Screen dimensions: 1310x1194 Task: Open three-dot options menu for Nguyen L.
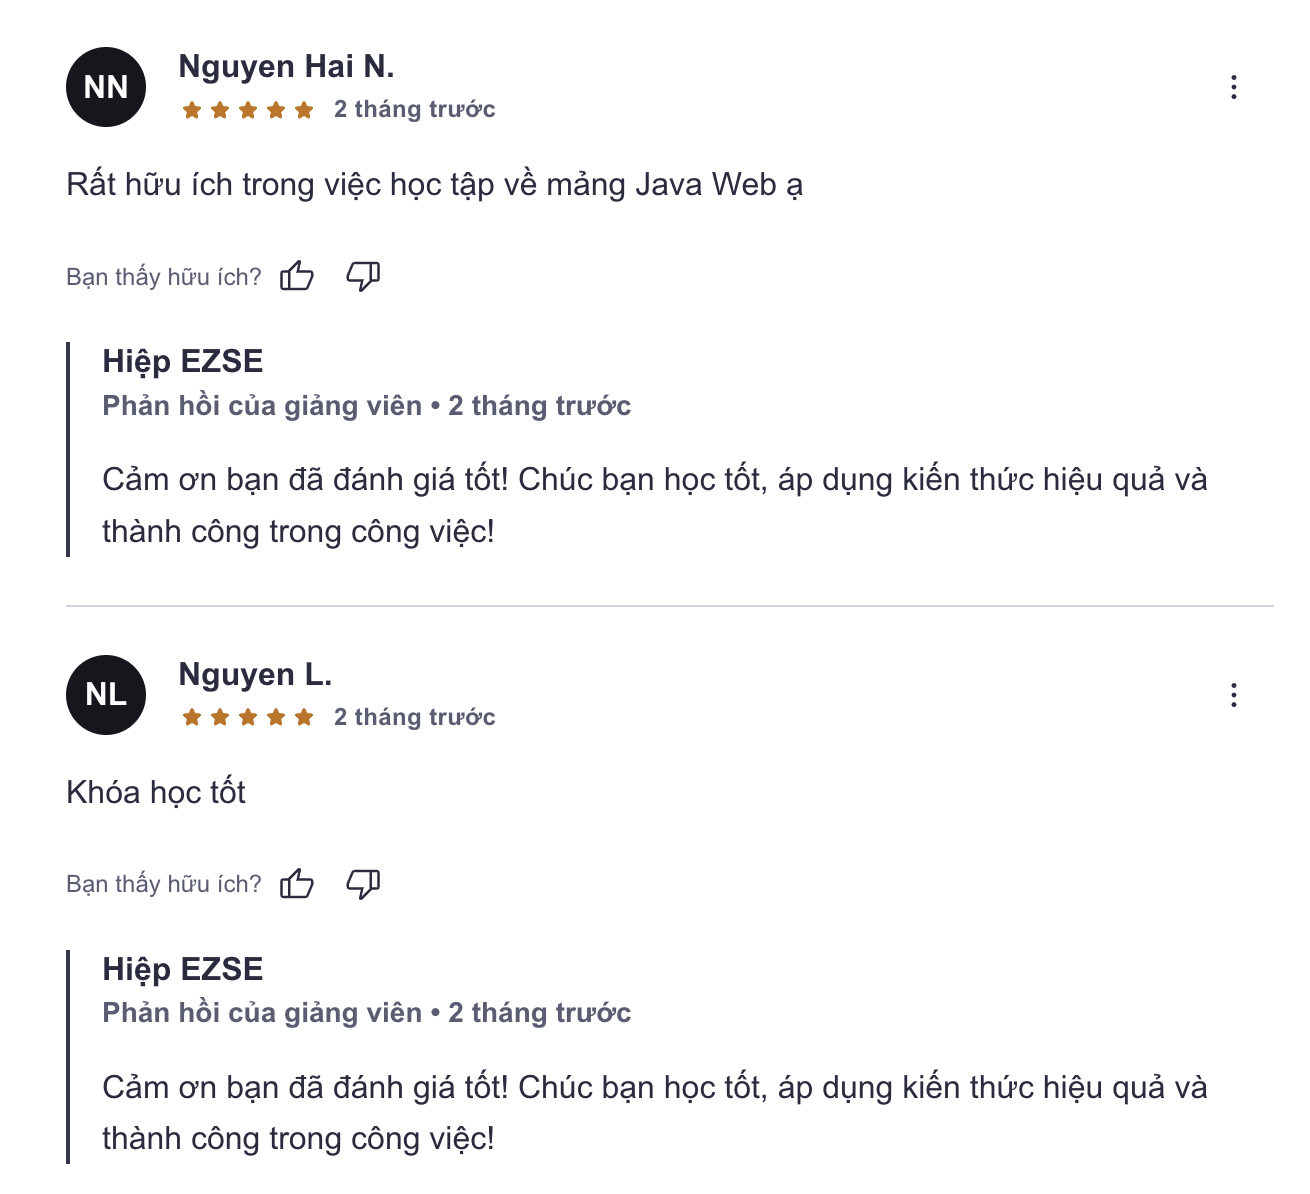1234,695
